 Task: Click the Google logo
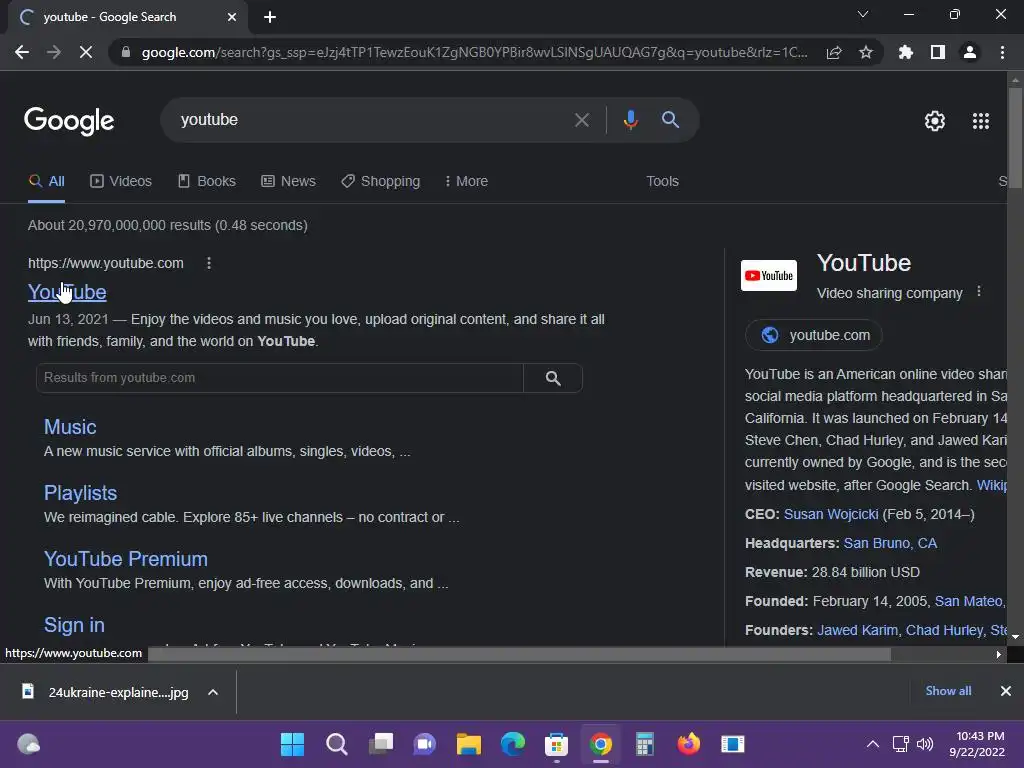[69, 121]
